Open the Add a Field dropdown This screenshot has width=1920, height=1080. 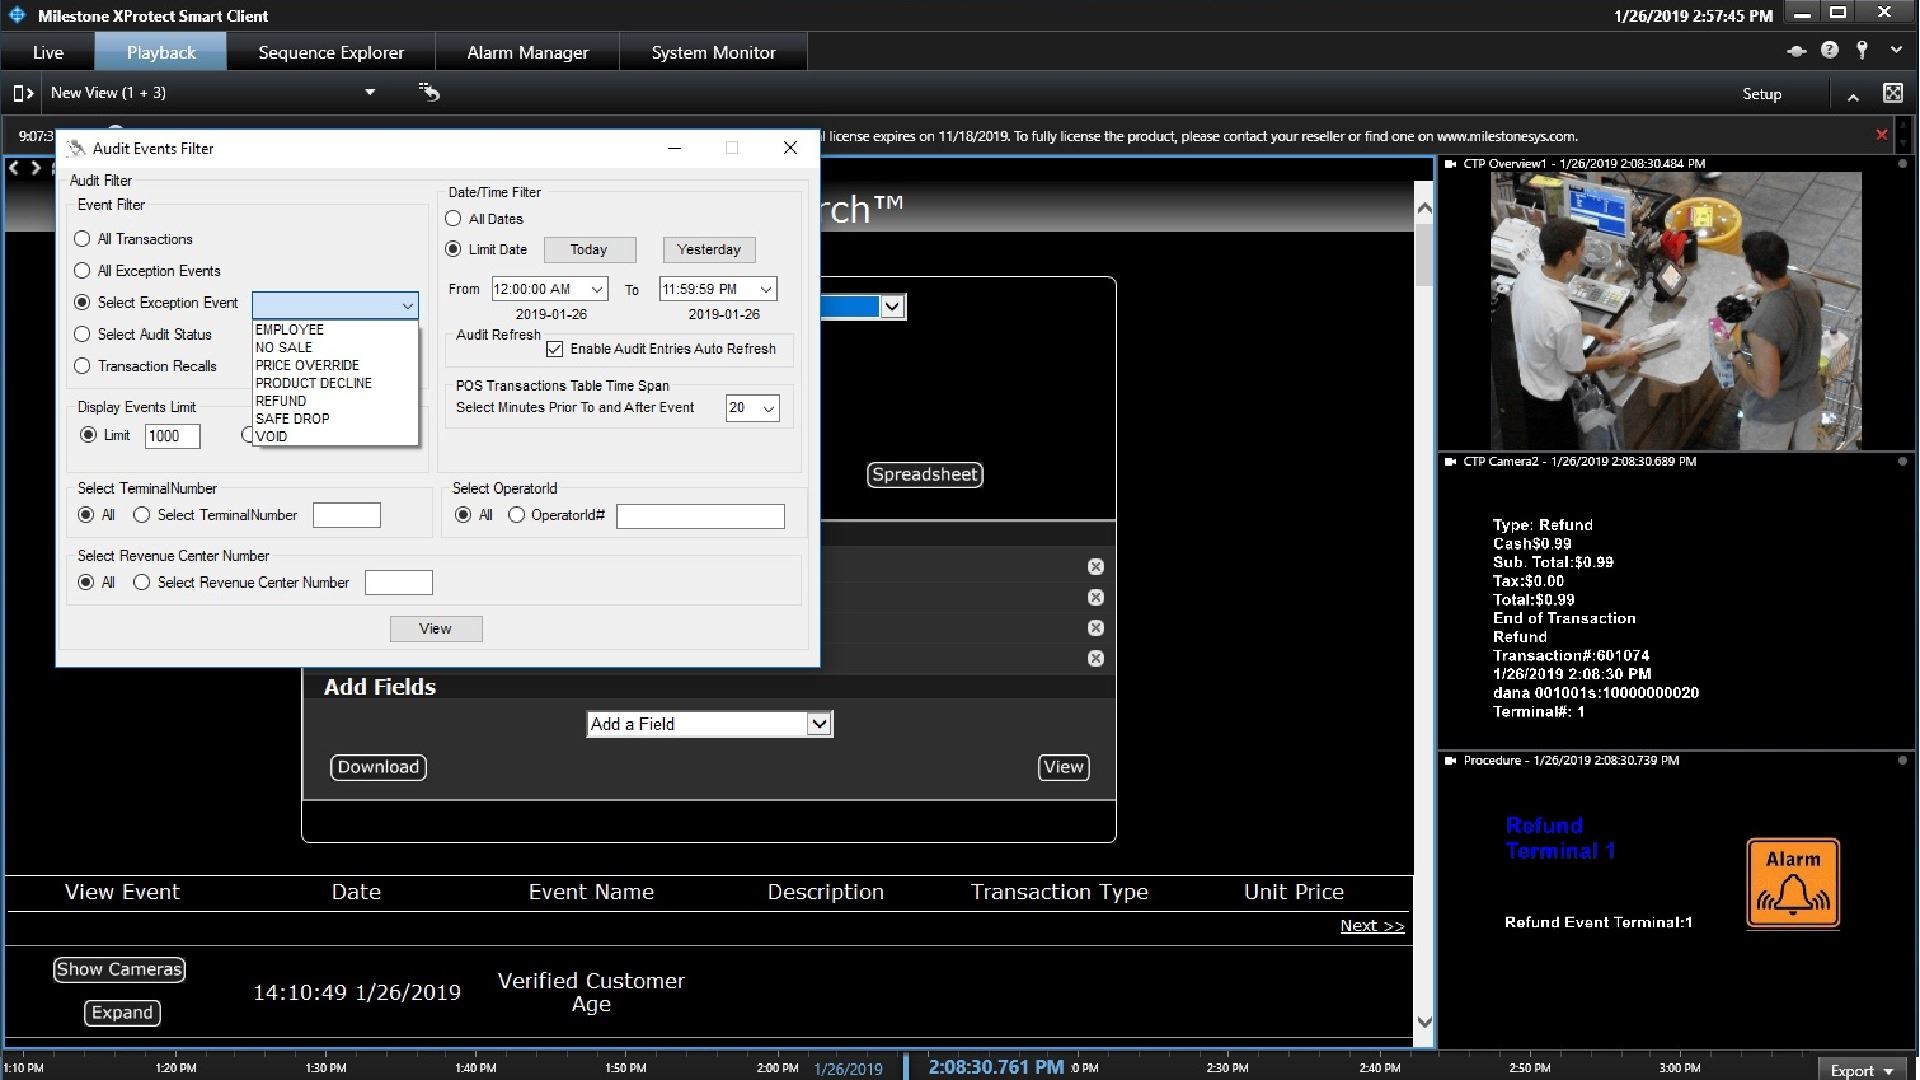pyautogui.click(x=819, y=724)
